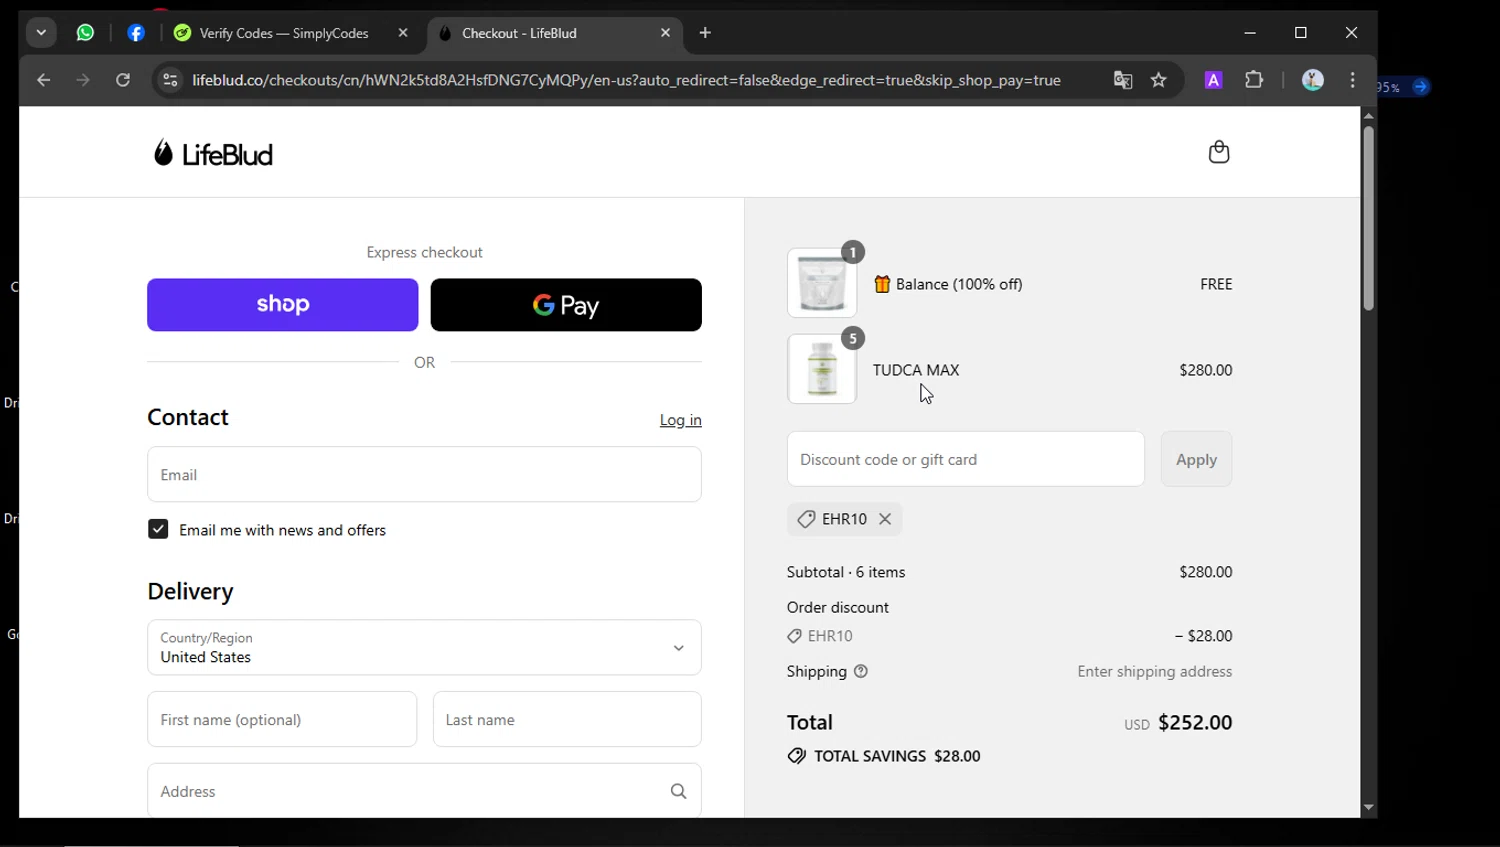The height and width of the screenshot is (847, 1500).
Task: Open the shopping bag cart icon
Action: 1219,152
